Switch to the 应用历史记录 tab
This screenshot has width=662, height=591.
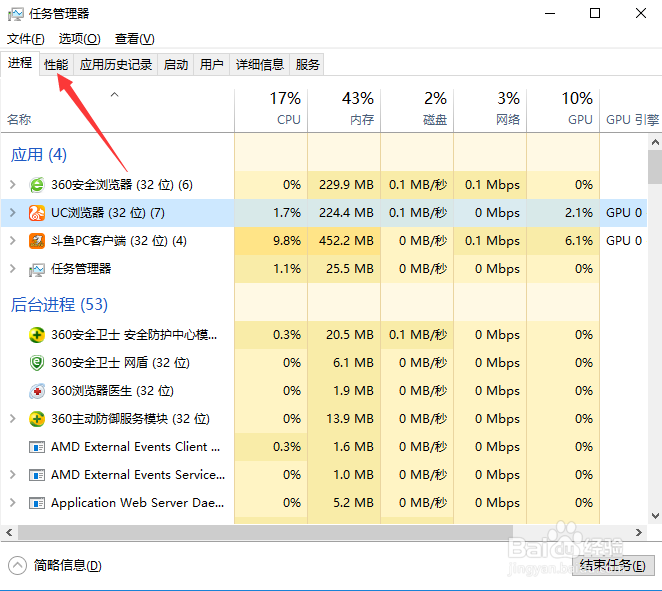coord(116,65)
